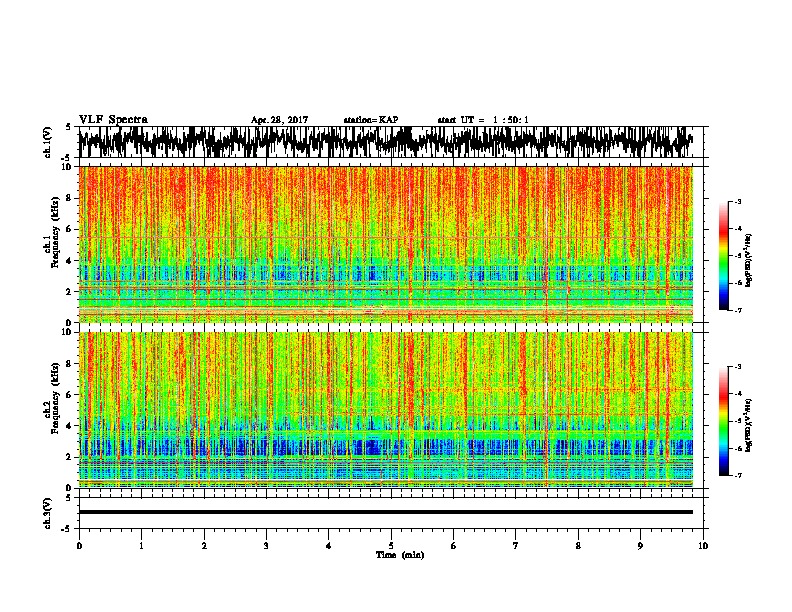Screen dimensions: 792x612
Task: Click the ch.2 colorbar "-3" scale value
Action: [738, 367]
